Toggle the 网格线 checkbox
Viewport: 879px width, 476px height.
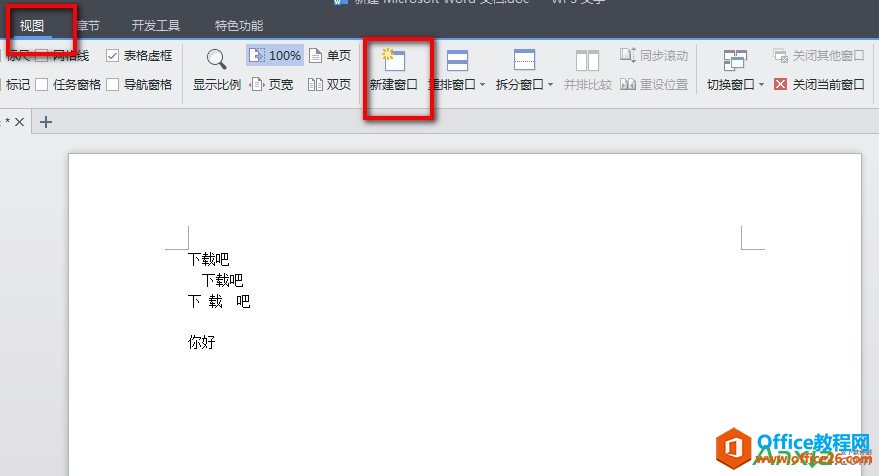coord(41,56)
